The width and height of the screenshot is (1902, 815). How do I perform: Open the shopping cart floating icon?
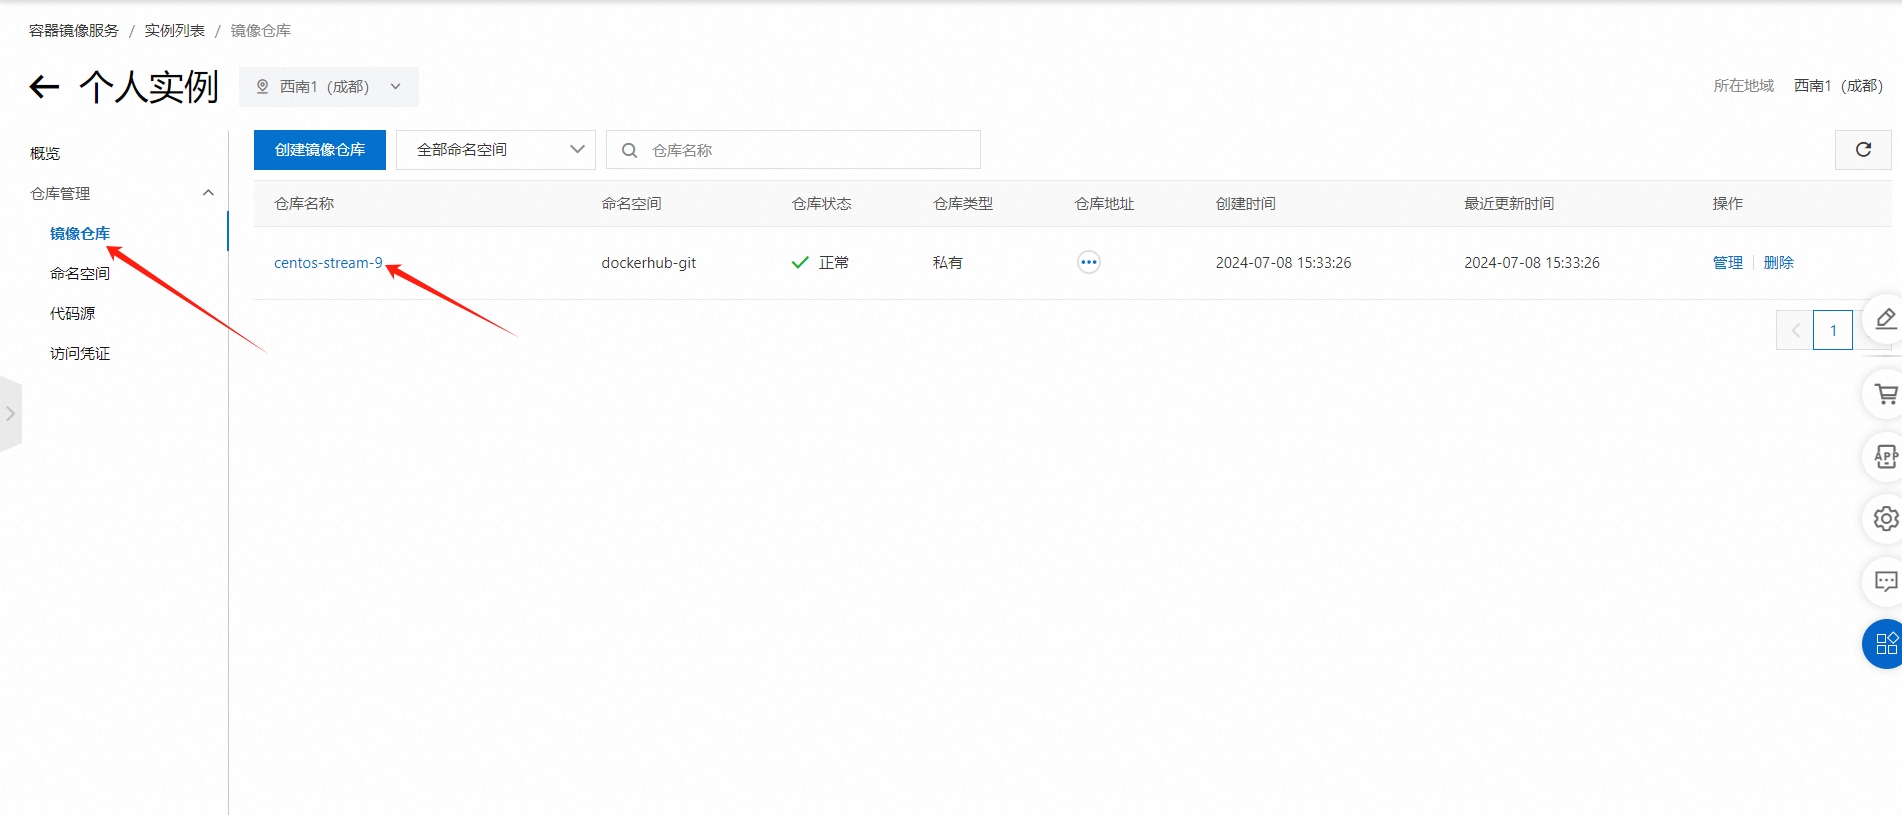(x=1885, y=394)
